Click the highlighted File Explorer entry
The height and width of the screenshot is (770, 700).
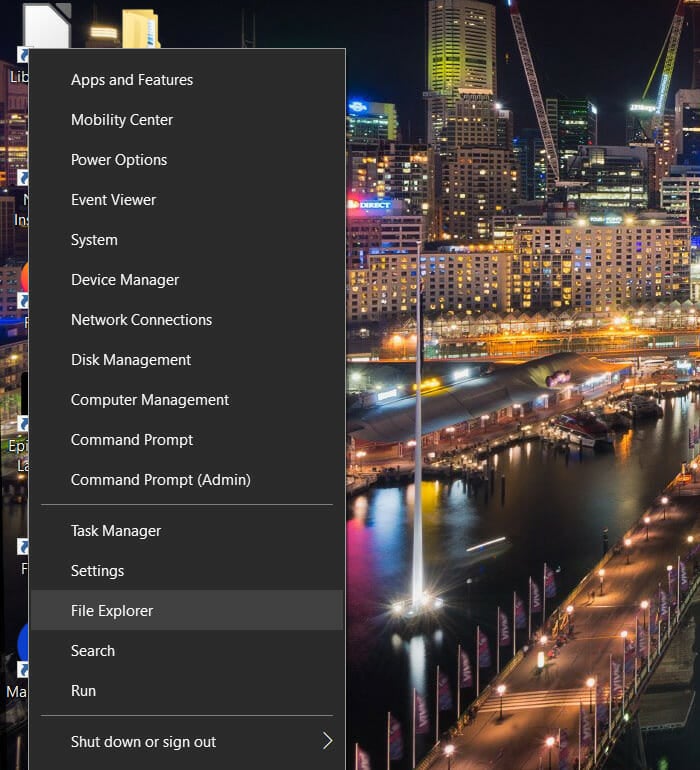tap(112, 611)
